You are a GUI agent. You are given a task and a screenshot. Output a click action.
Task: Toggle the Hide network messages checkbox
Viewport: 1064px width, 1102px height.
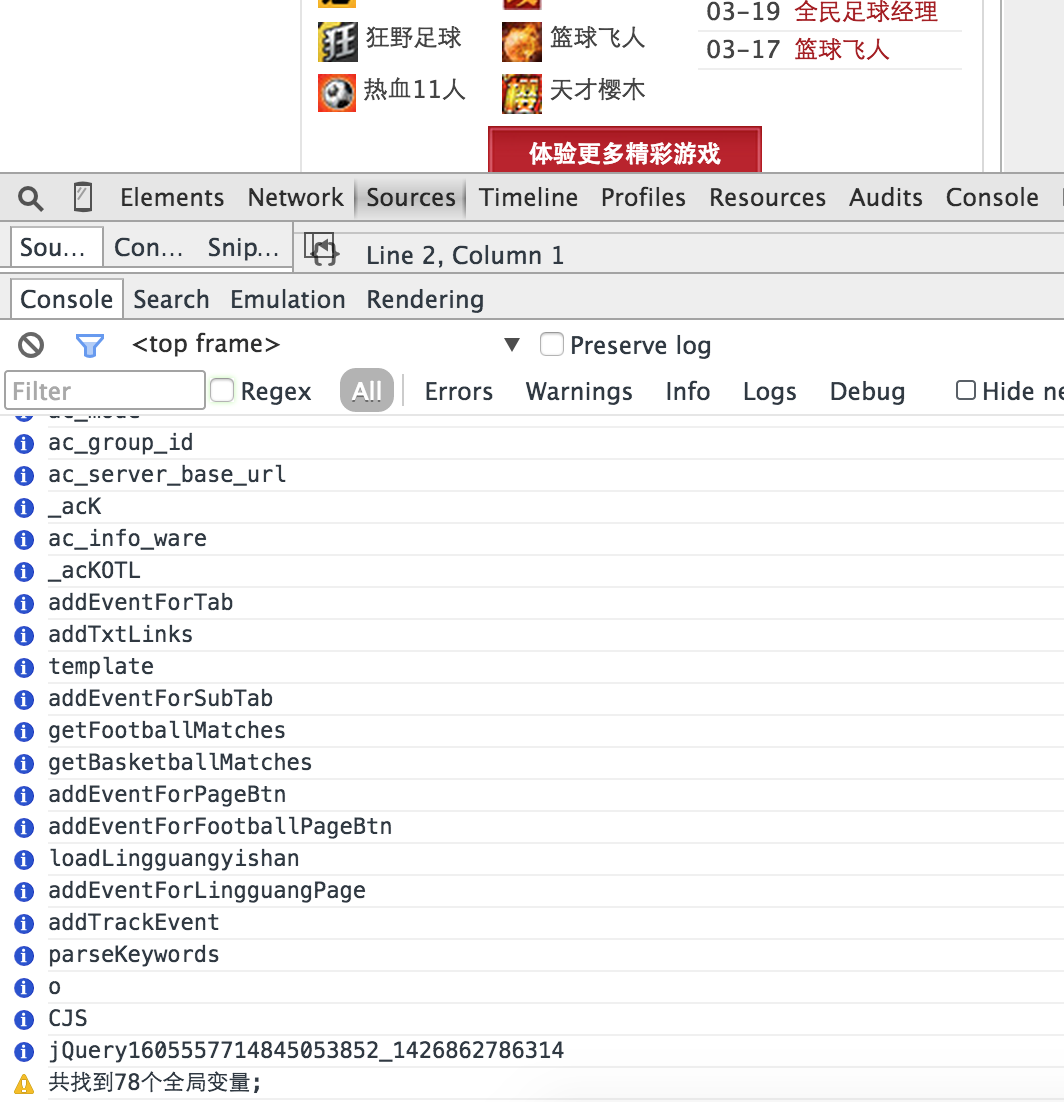click(x=966, y=390)
